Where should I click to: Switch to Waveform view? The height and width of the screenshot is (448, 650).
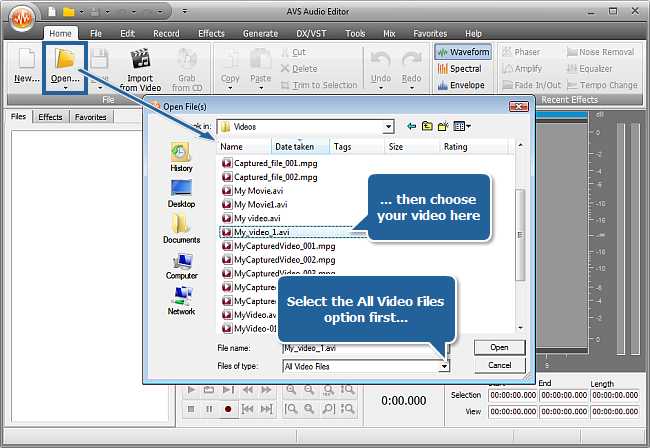click(463, 52)
